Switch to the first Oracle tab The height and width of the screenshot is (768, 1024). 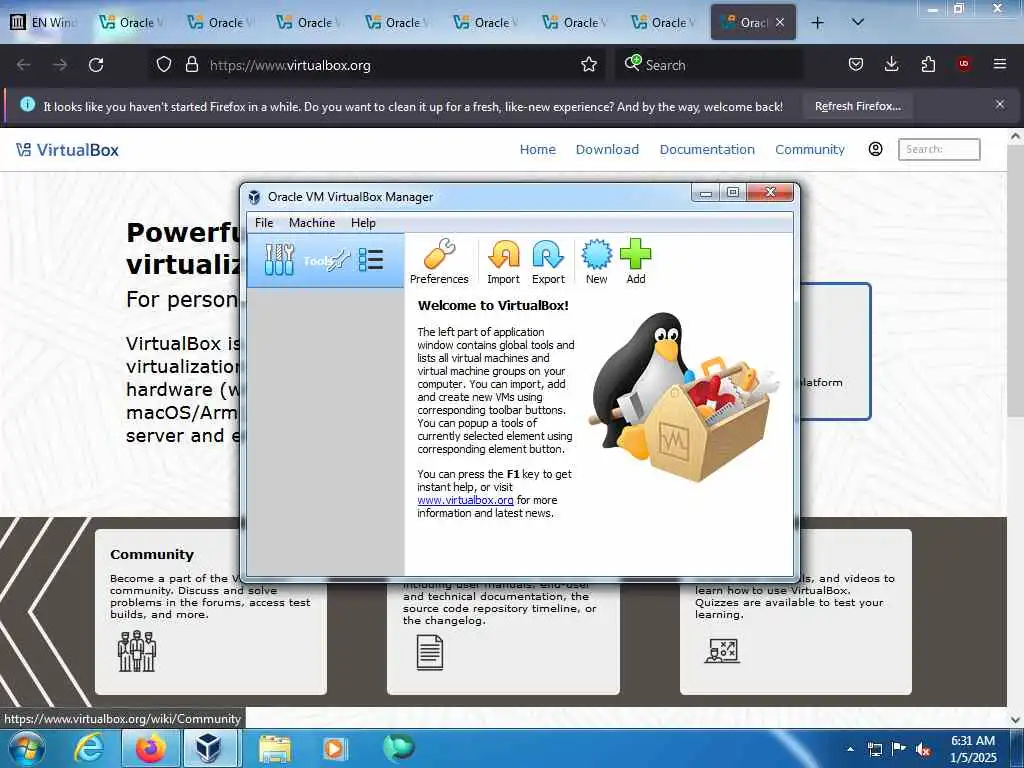(132, 22)
